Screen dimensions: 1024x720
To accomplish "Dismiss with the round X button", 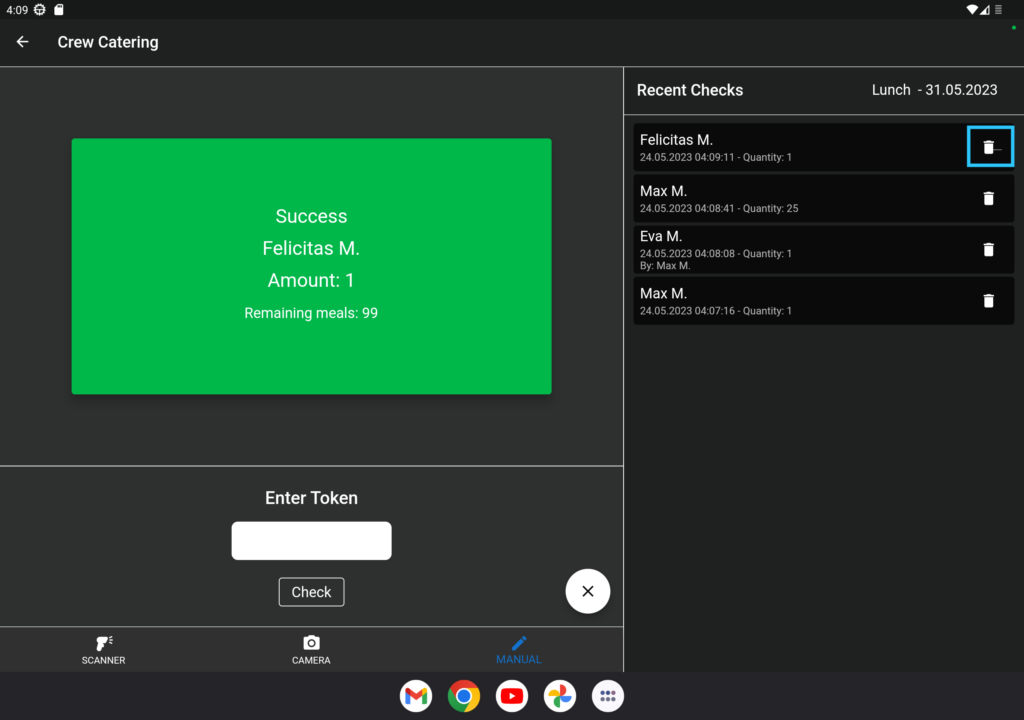I will pyautogui.click(x=587, y=591).
